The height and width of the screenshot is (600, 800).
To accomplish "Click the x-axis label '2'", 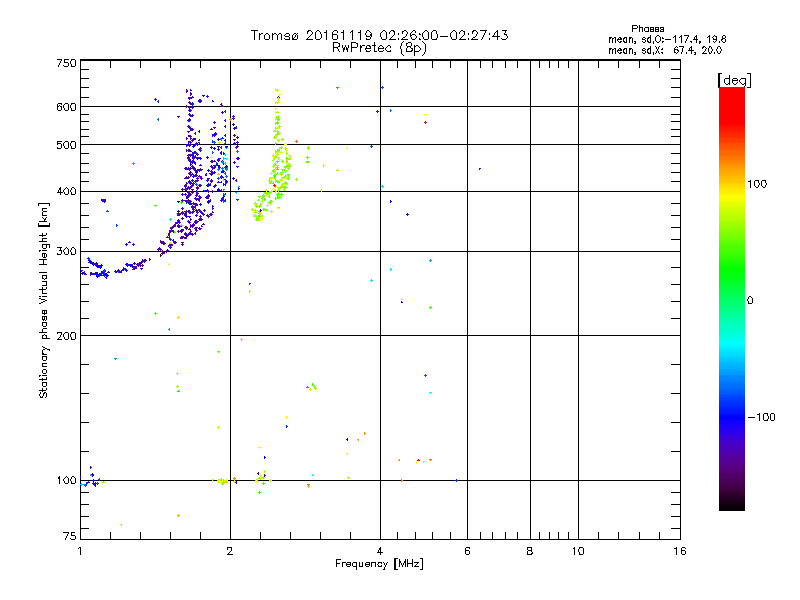I will tap(230, 551).
